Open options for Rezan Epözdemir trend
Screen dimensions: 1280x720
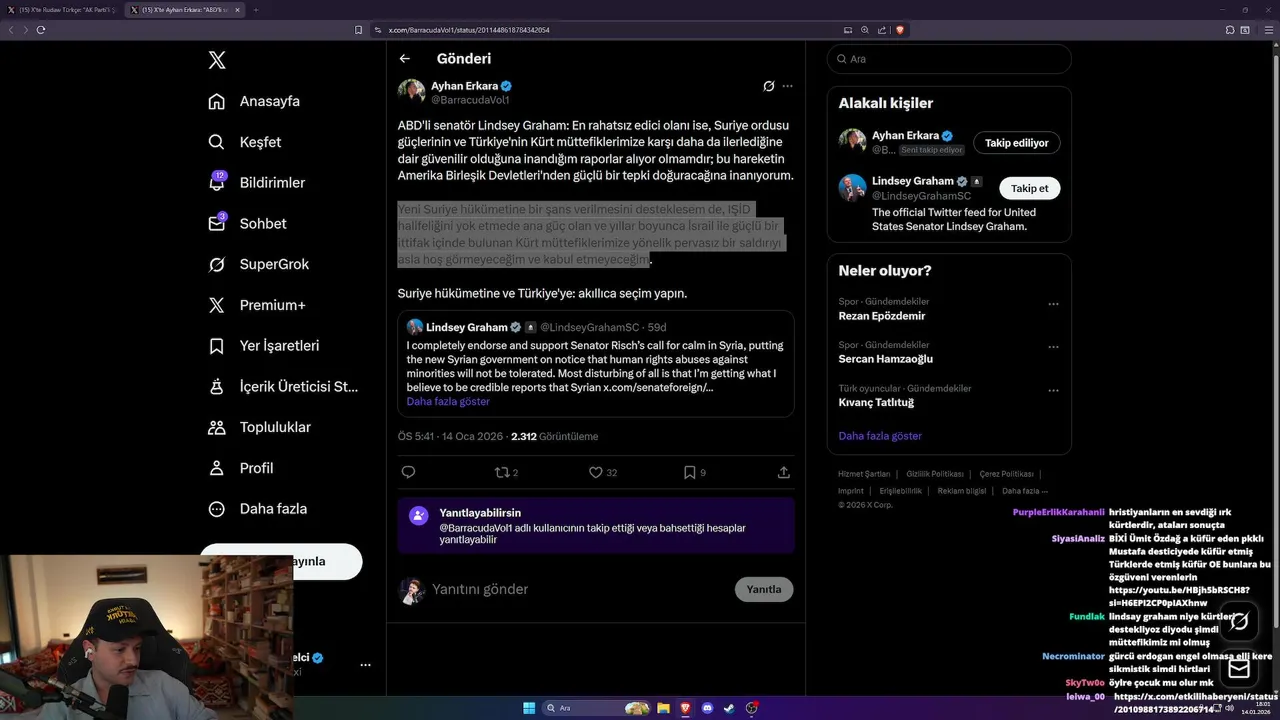1053,304
